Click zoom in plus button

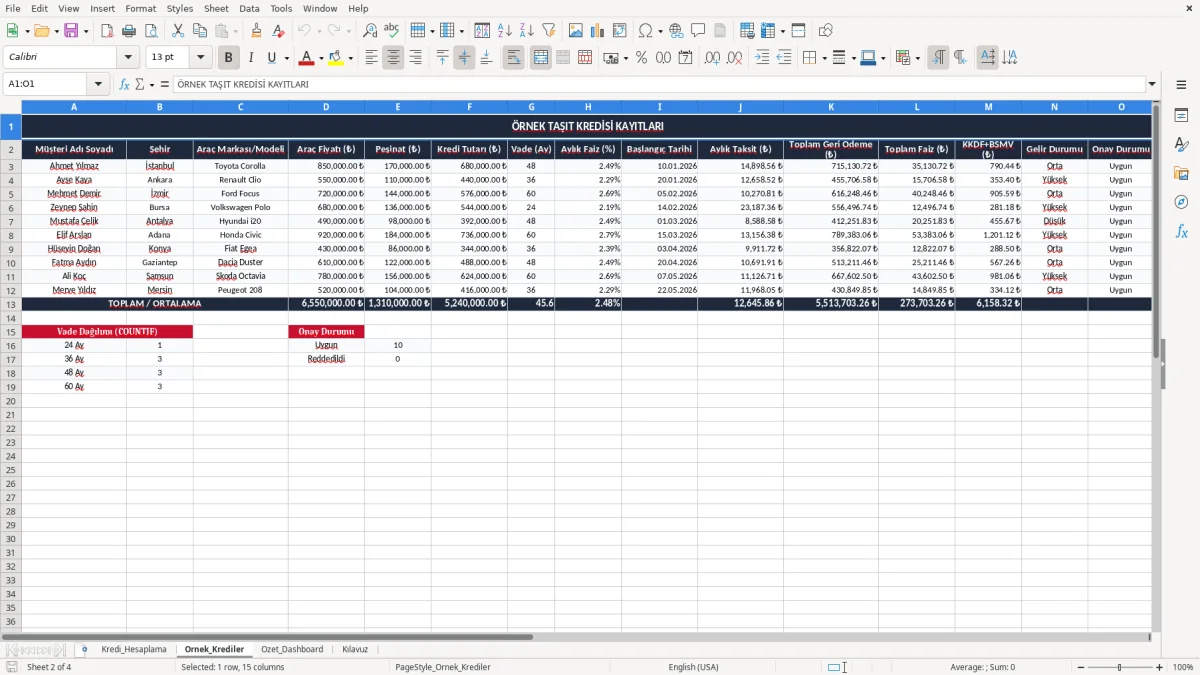1159,667
